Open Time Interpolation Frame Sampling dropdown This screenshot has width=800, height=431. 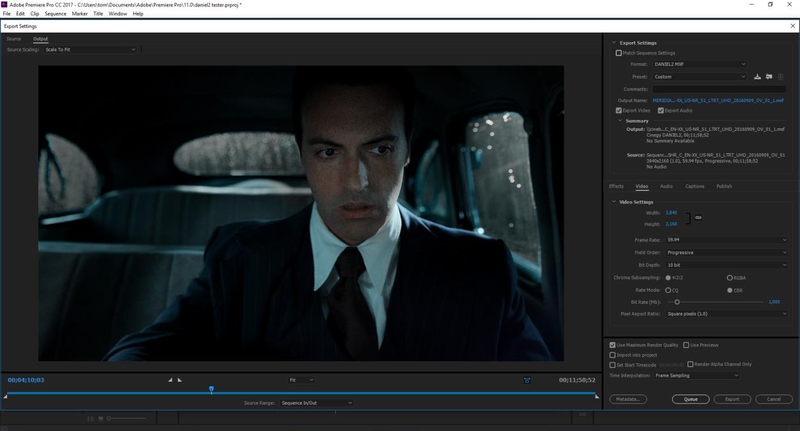[x=697, y=375]
